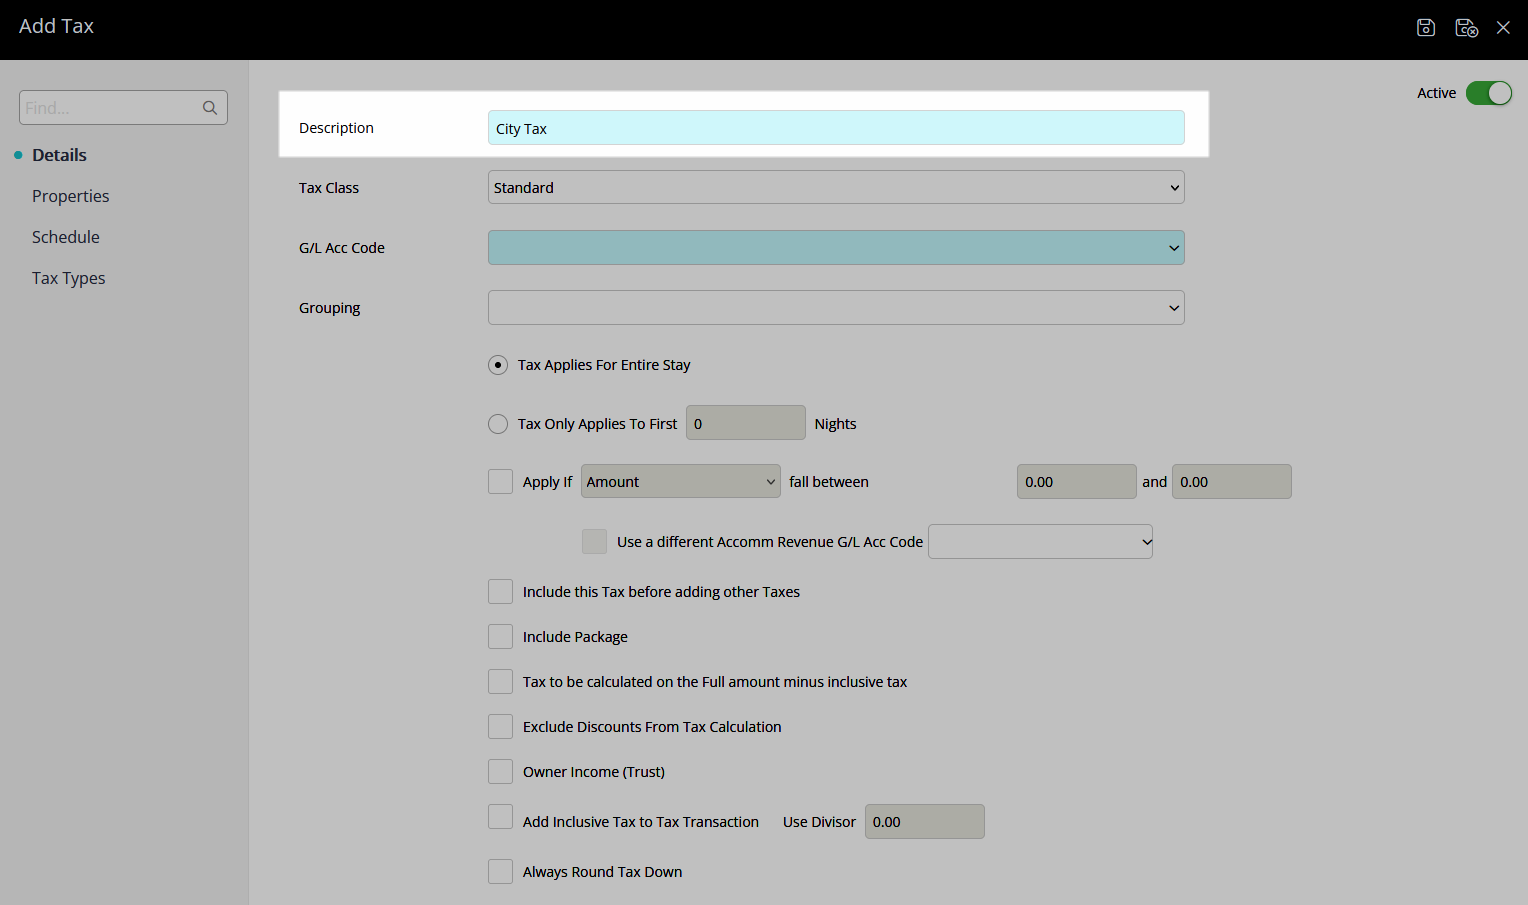Image resolution: width=1528 pixels, height=905 pixels.
Task: Click the Use Divisor input field
Action: (924, 822)
